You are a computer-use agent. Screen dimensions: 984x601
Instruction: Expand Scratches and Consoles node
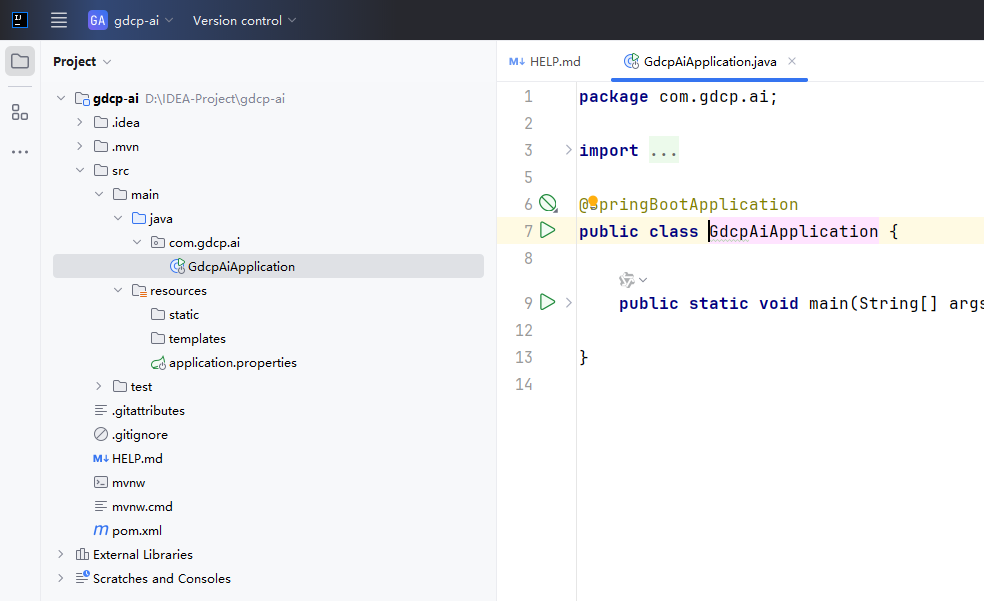[61, 578]
